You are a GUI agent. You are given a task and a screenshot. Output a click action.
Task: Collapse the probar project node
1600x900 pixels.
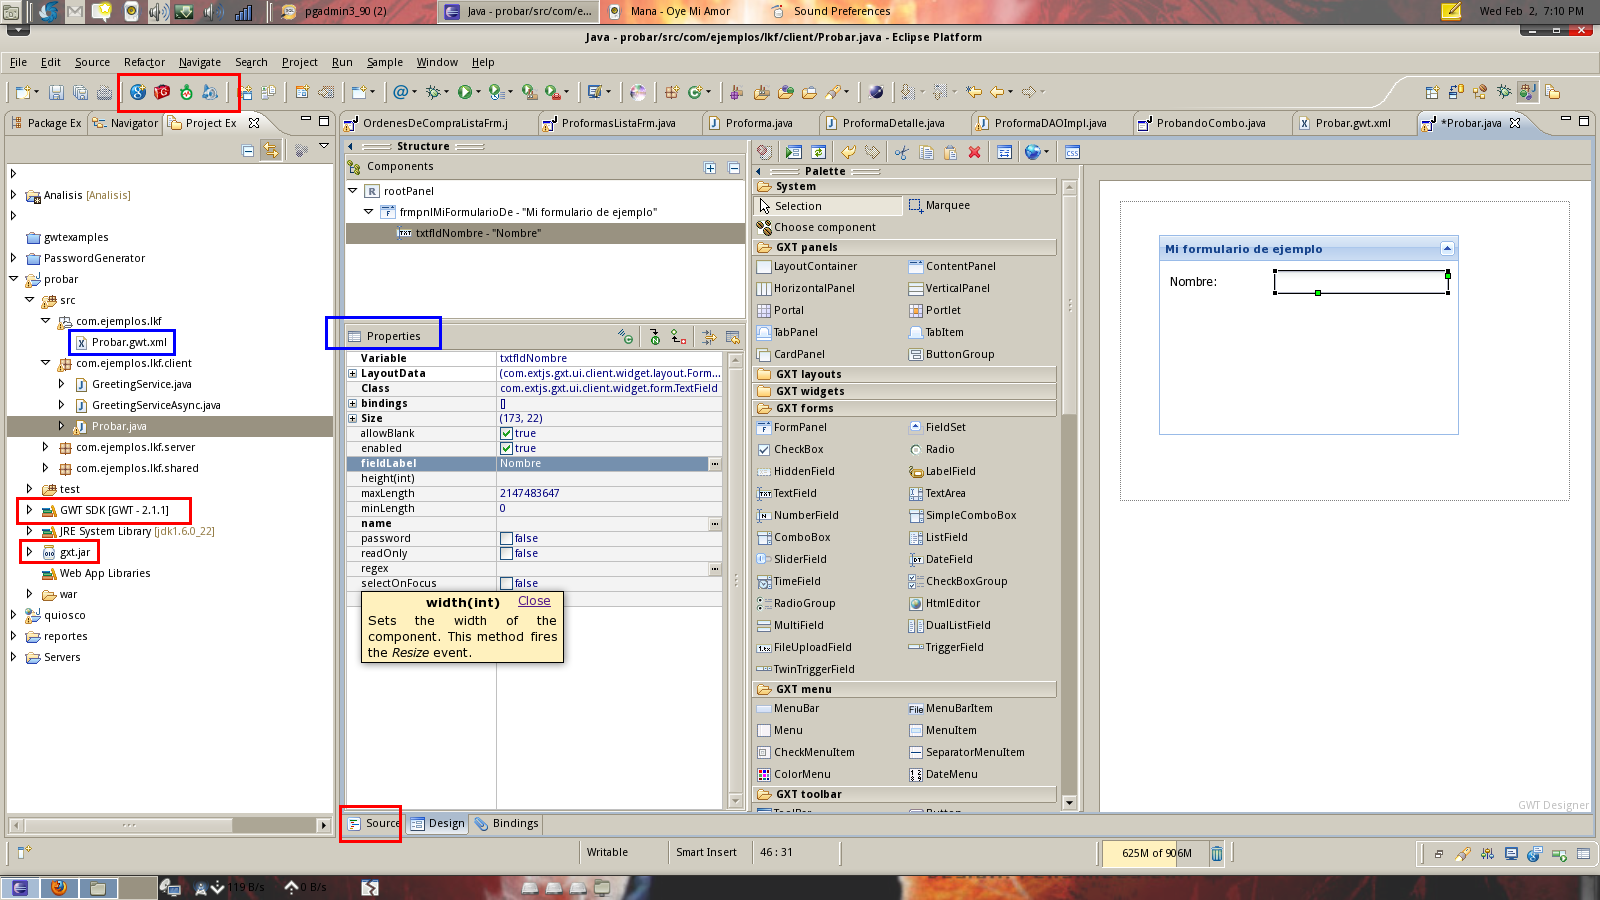[x=13, y=279]
